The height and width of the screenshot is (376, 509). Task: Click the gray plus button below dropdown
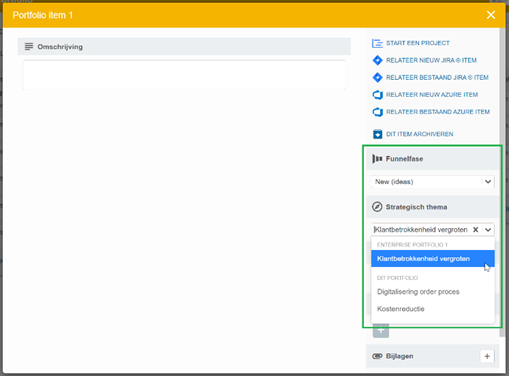[x=381, y=331]
